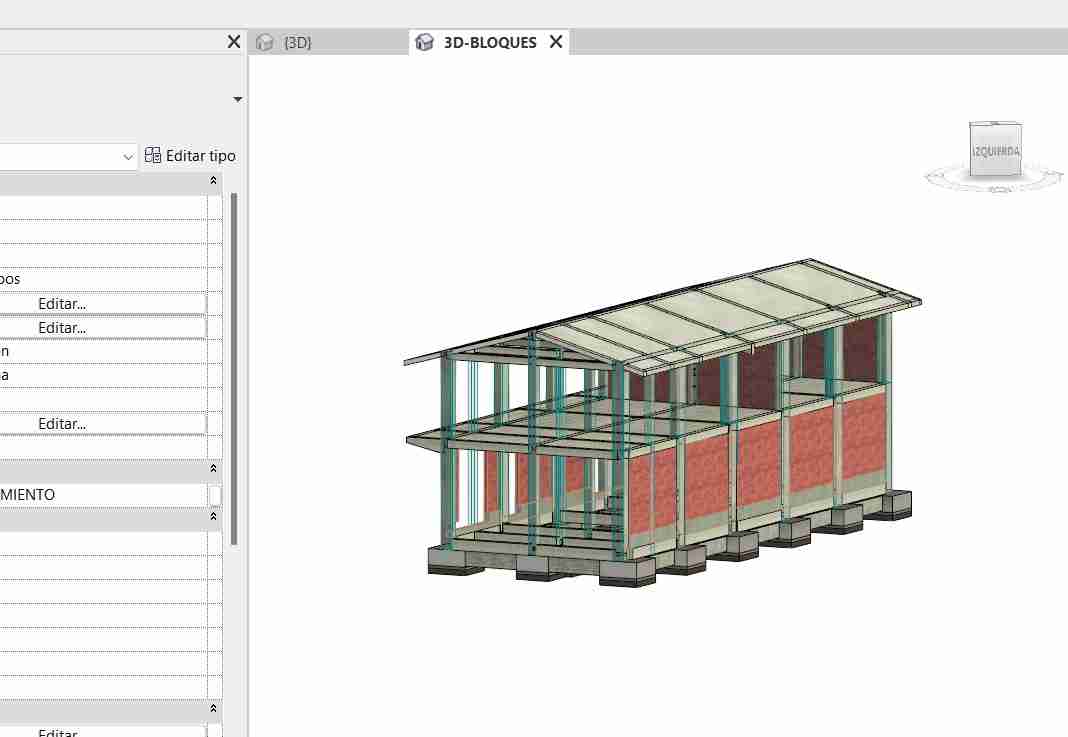
Task: Select a concrete footing at the building base
Action: click(628, 572)
